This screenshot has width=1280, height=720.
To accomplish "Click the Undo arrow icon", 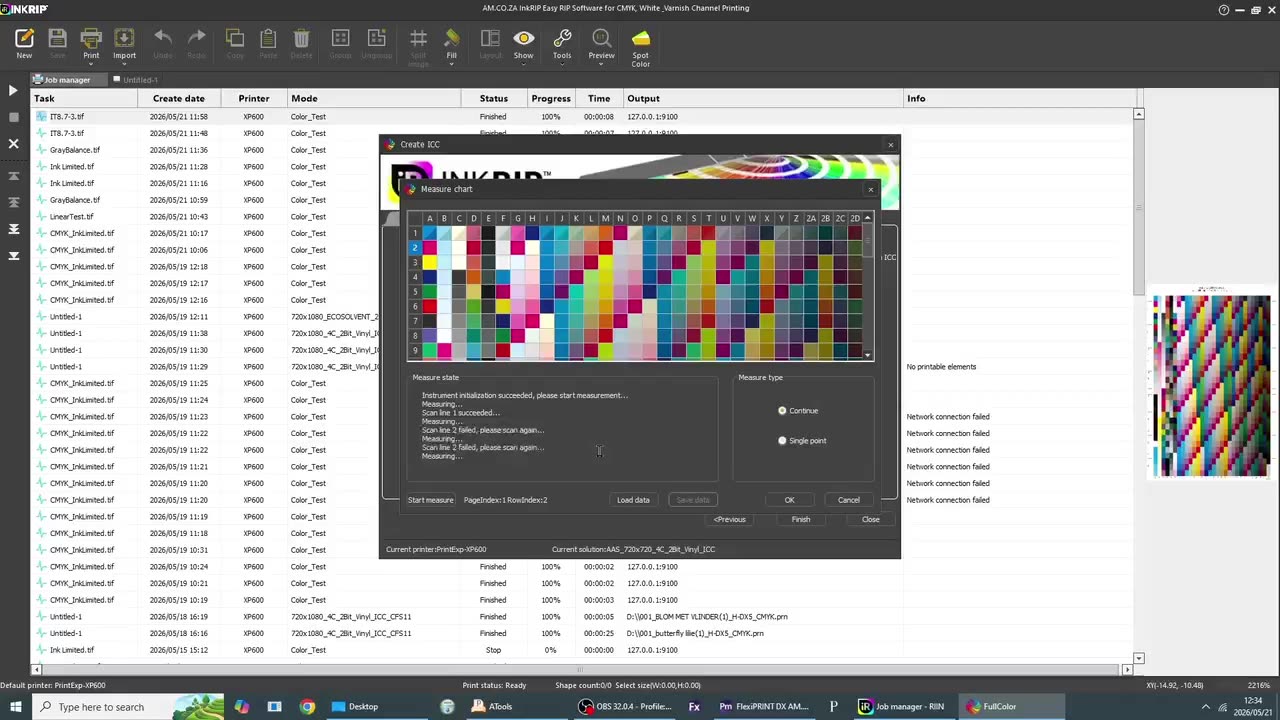I will click(x=163, y=39).
